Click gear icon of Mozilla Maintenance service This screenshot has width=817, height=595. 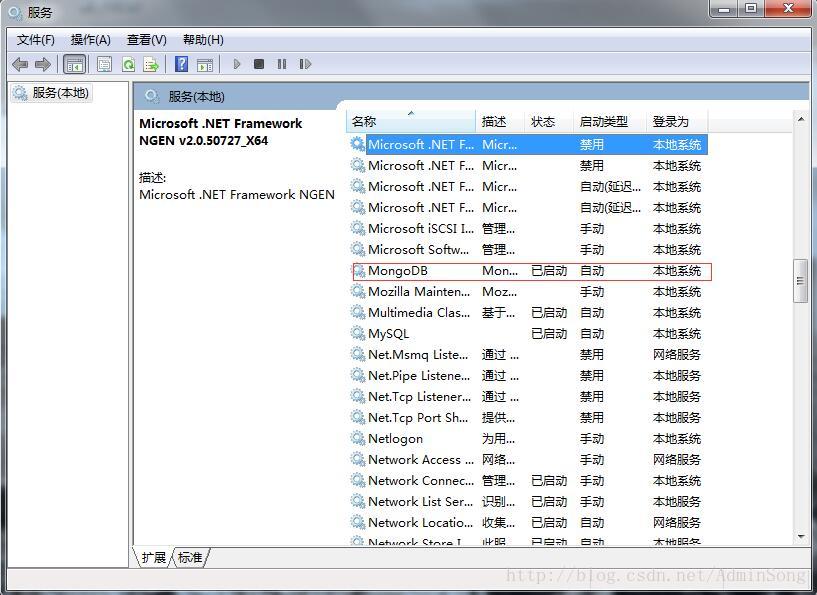tap(358, 291)
